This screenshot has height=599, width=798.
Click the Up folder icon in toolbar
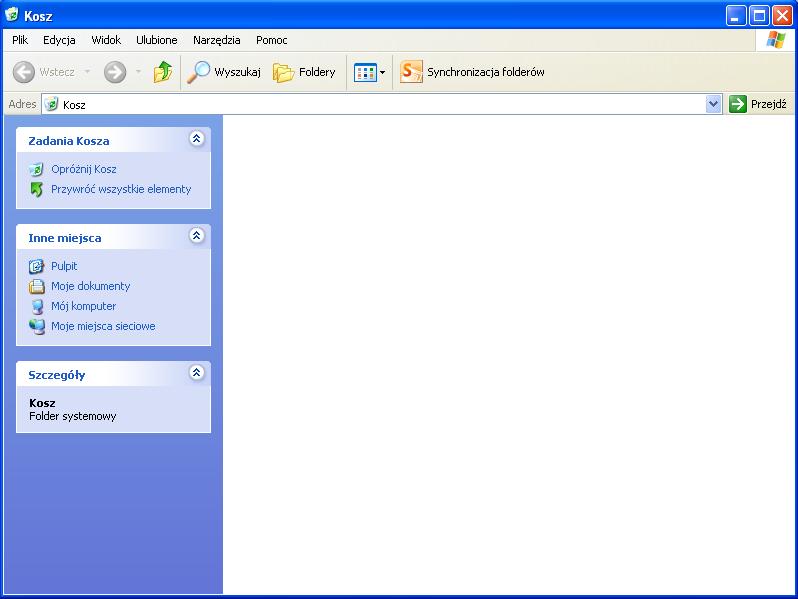[x=162, y=72]
